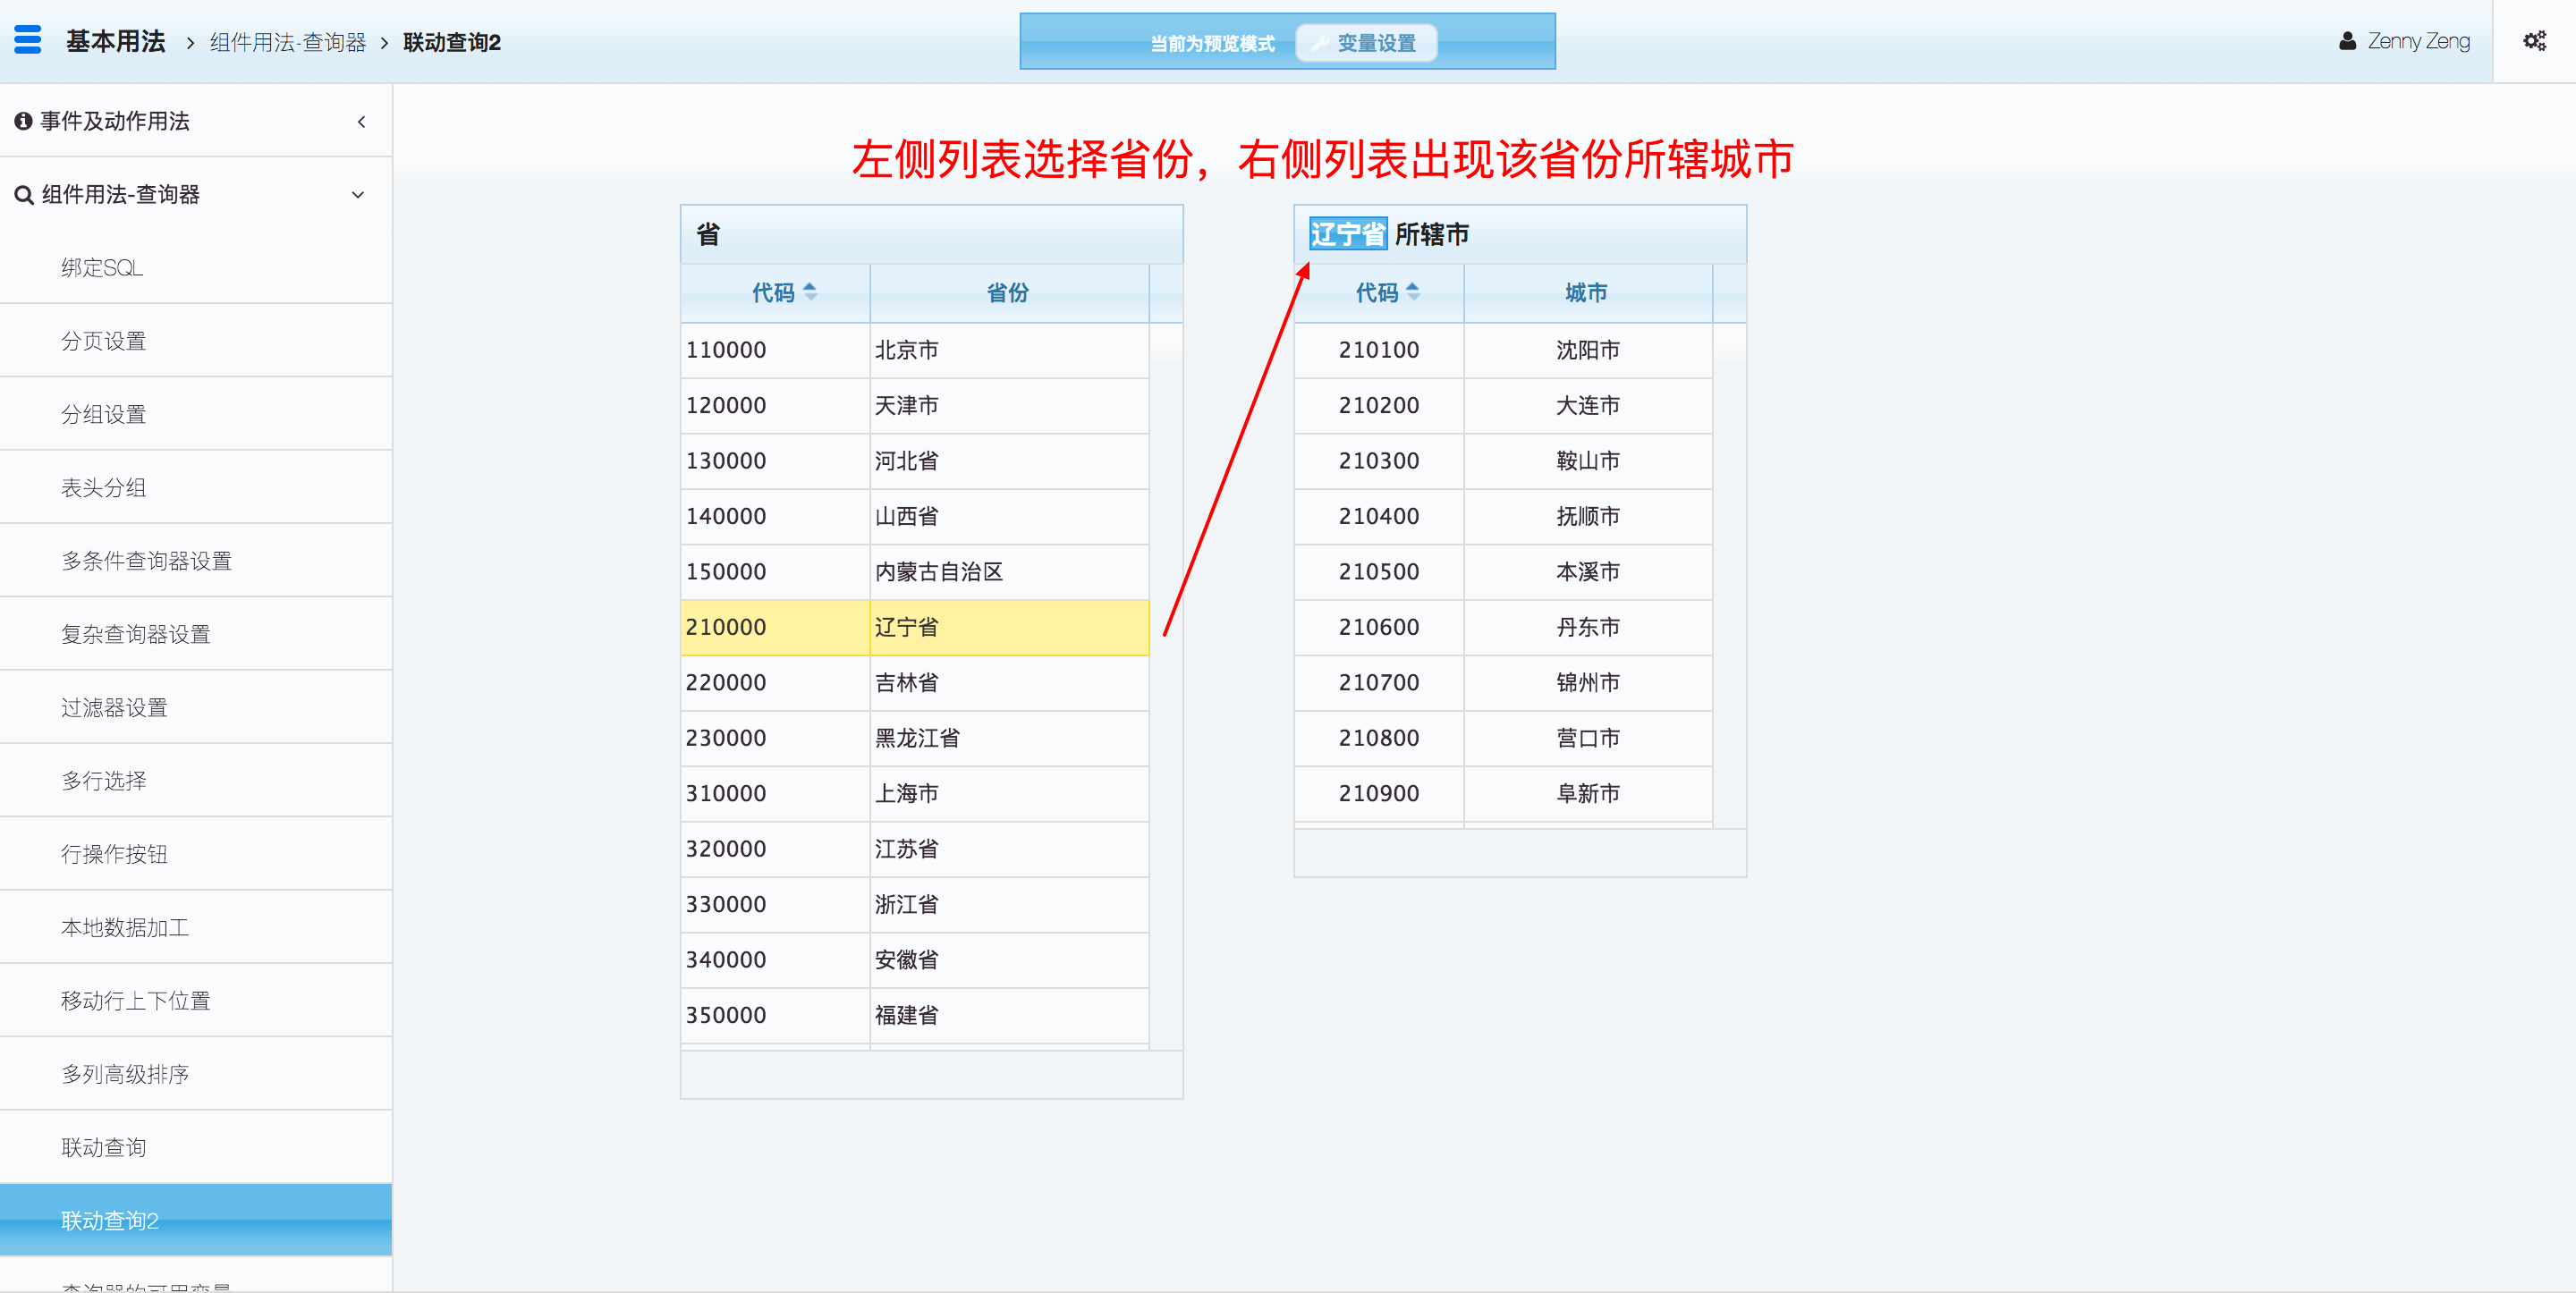Sort province table by 代码 arrows

pyautogui.click(x=810, y=292)
